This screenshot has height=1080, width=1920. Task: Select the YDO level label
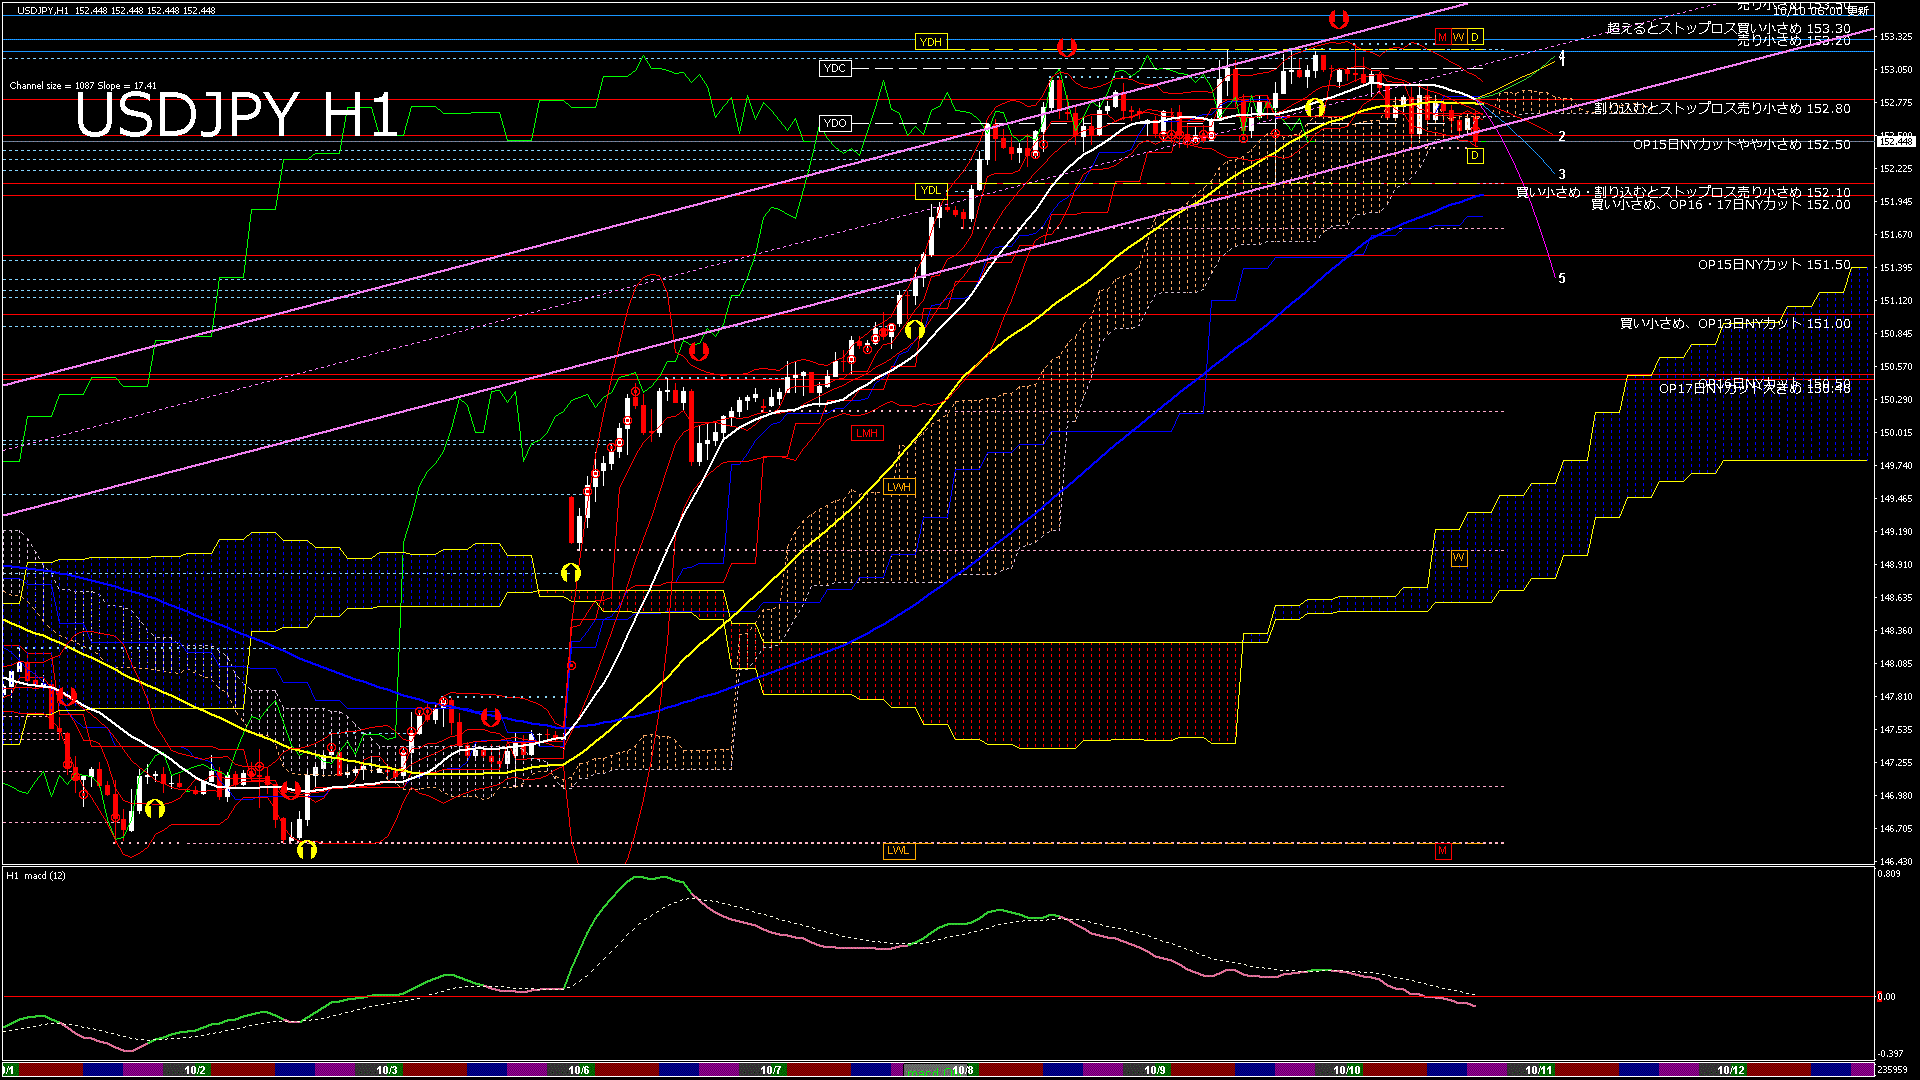pyautogui.click(x=834, y=123)
